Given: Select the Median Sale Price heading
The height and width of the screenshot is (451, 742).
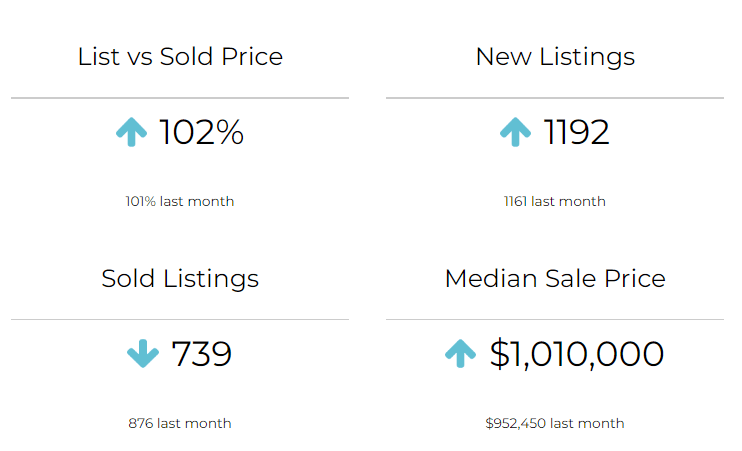Looking at the screenshot, I should coord(555,279).
